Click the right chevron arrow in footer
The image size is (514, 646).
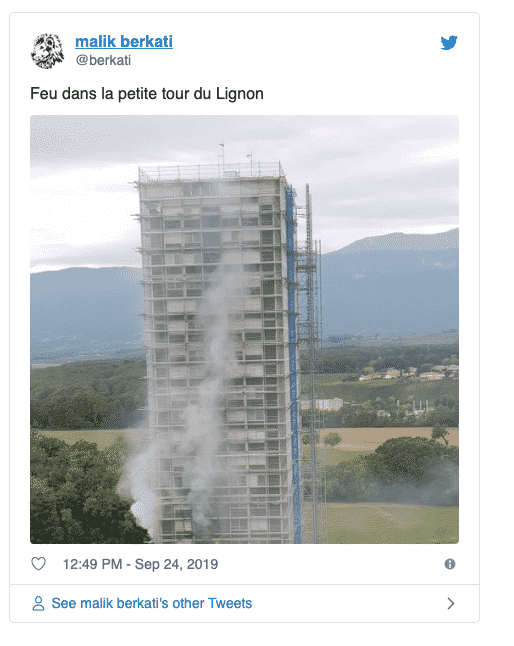click(451, 604)
